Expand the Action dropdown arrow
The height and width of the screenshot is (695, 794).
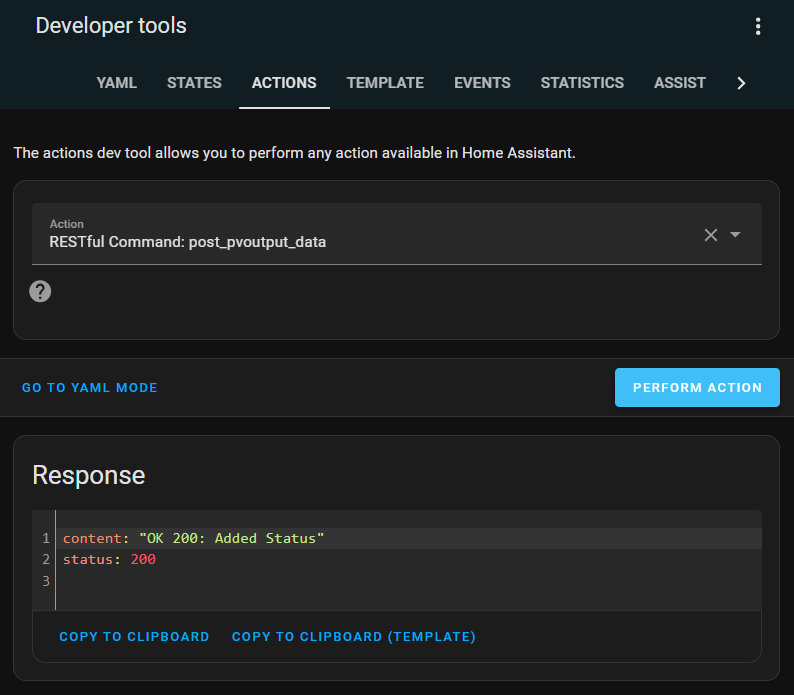(736, 235)
